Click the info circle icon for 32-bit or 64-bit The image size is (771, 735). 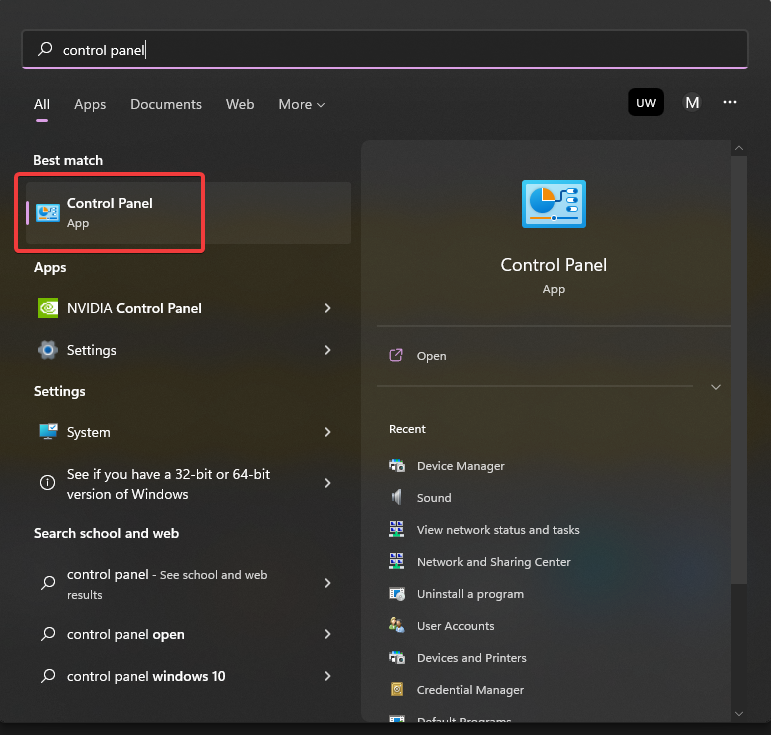[47, 483]
